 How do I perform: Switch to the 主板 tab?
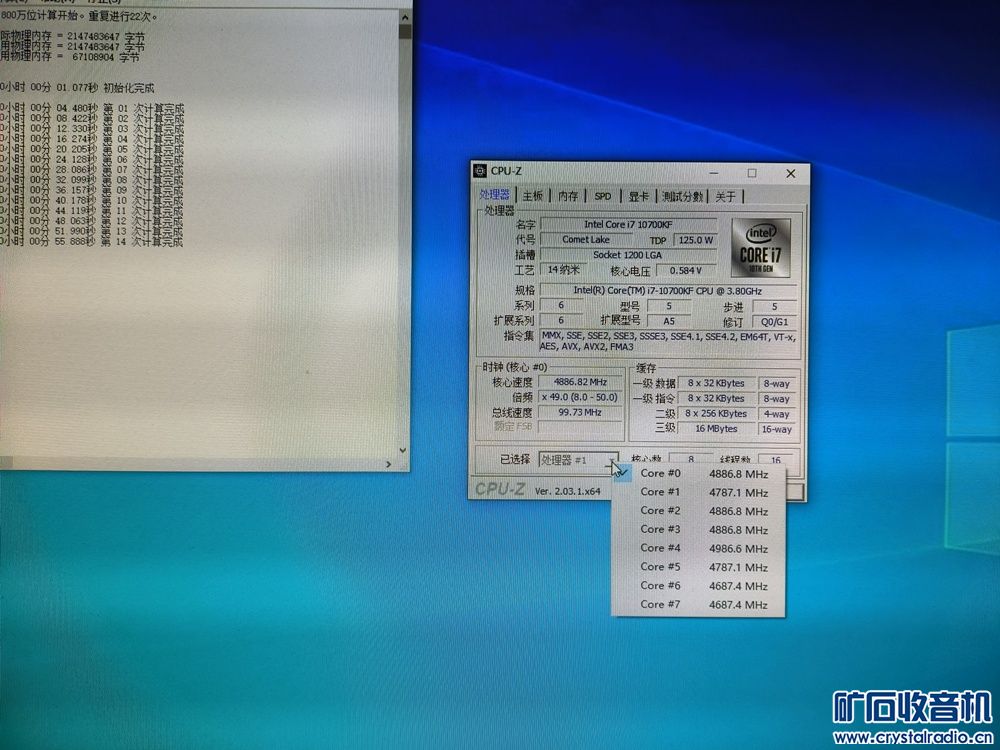[533, 196]
